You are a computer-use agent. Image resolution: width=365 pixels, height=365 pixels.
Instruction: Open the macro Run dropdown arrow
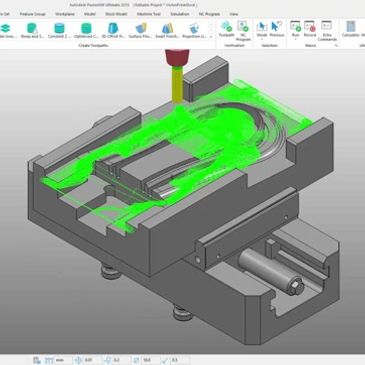pos(295,39)
